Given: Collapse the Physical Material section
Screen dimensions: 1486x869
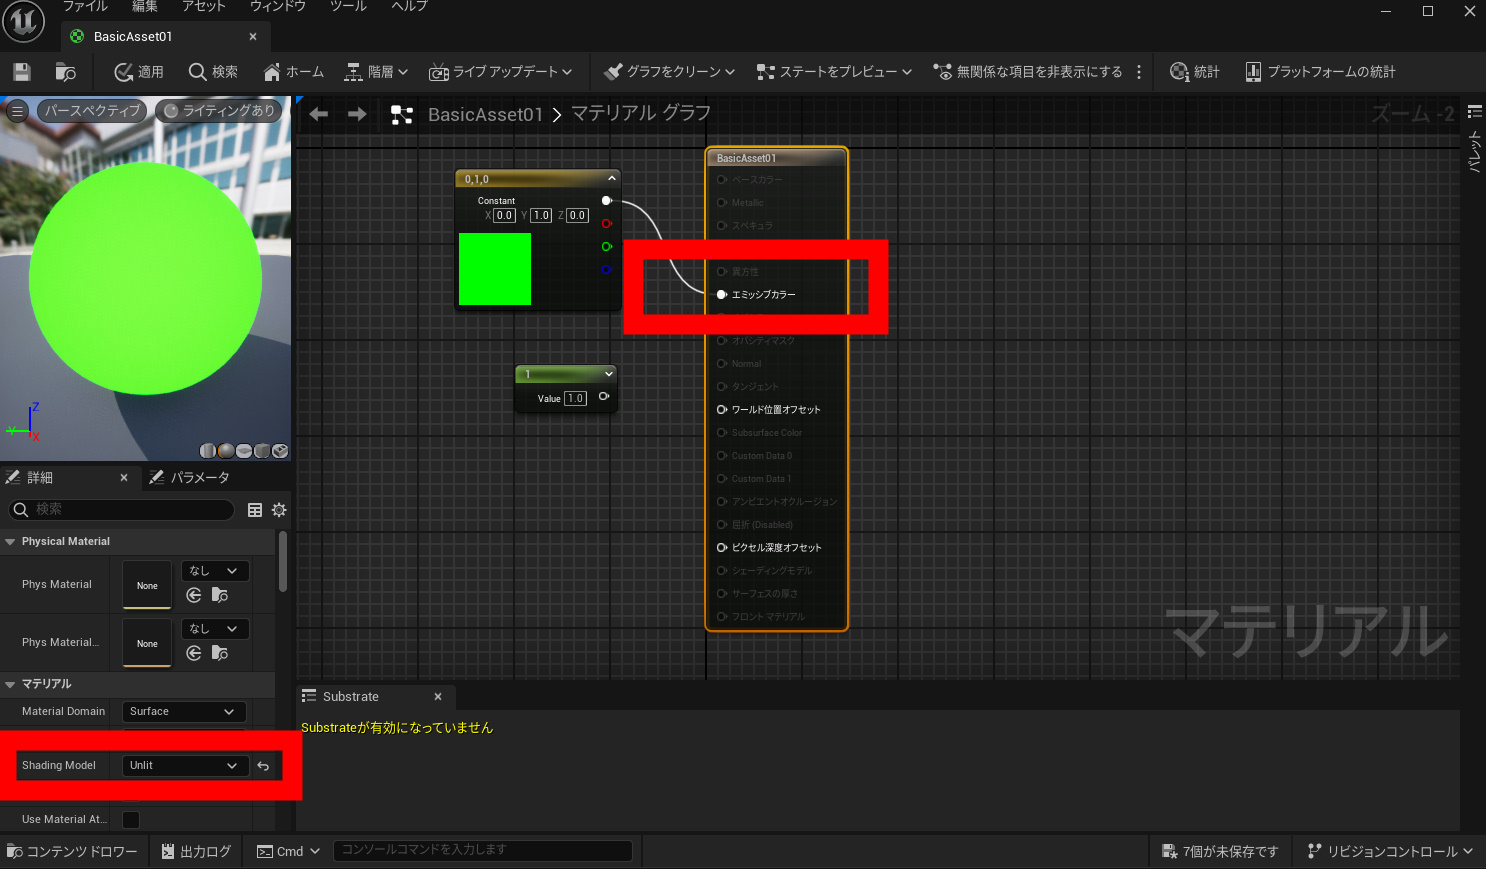Looking at the screenshot, I should (11, 542).
